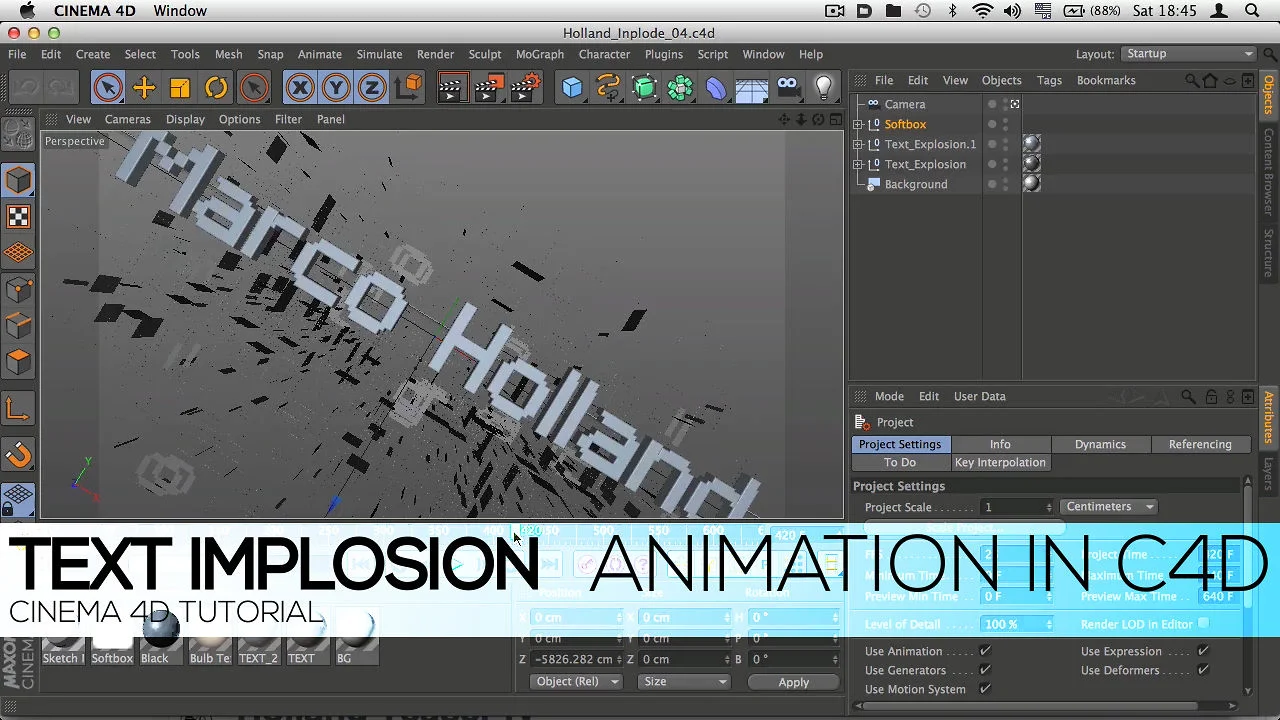This screenshot has height=720, width=1280.
Task: Toggle X axis lock
Action: pos(300,88)
